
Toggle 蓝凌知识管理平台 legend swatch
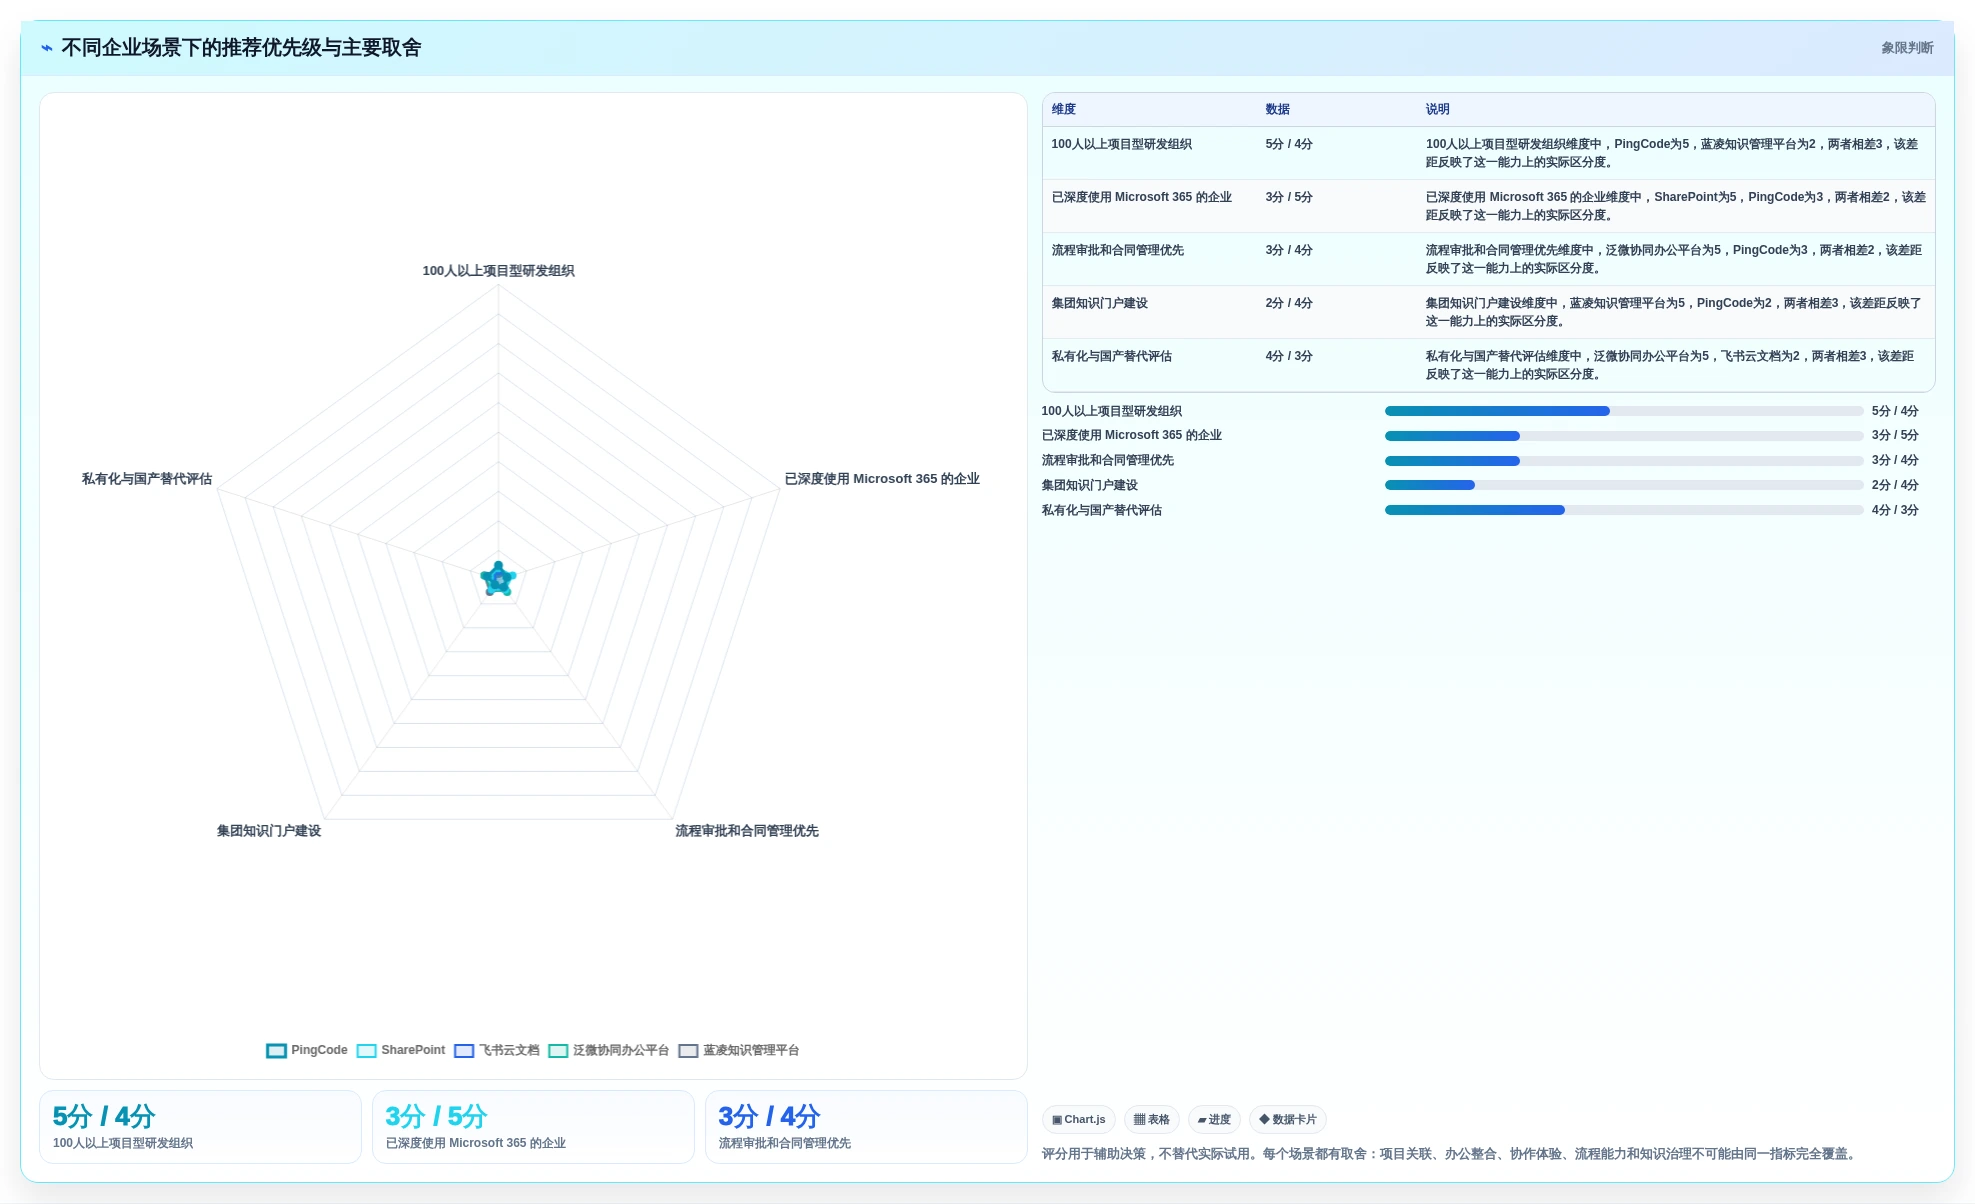coord(689,1050)
